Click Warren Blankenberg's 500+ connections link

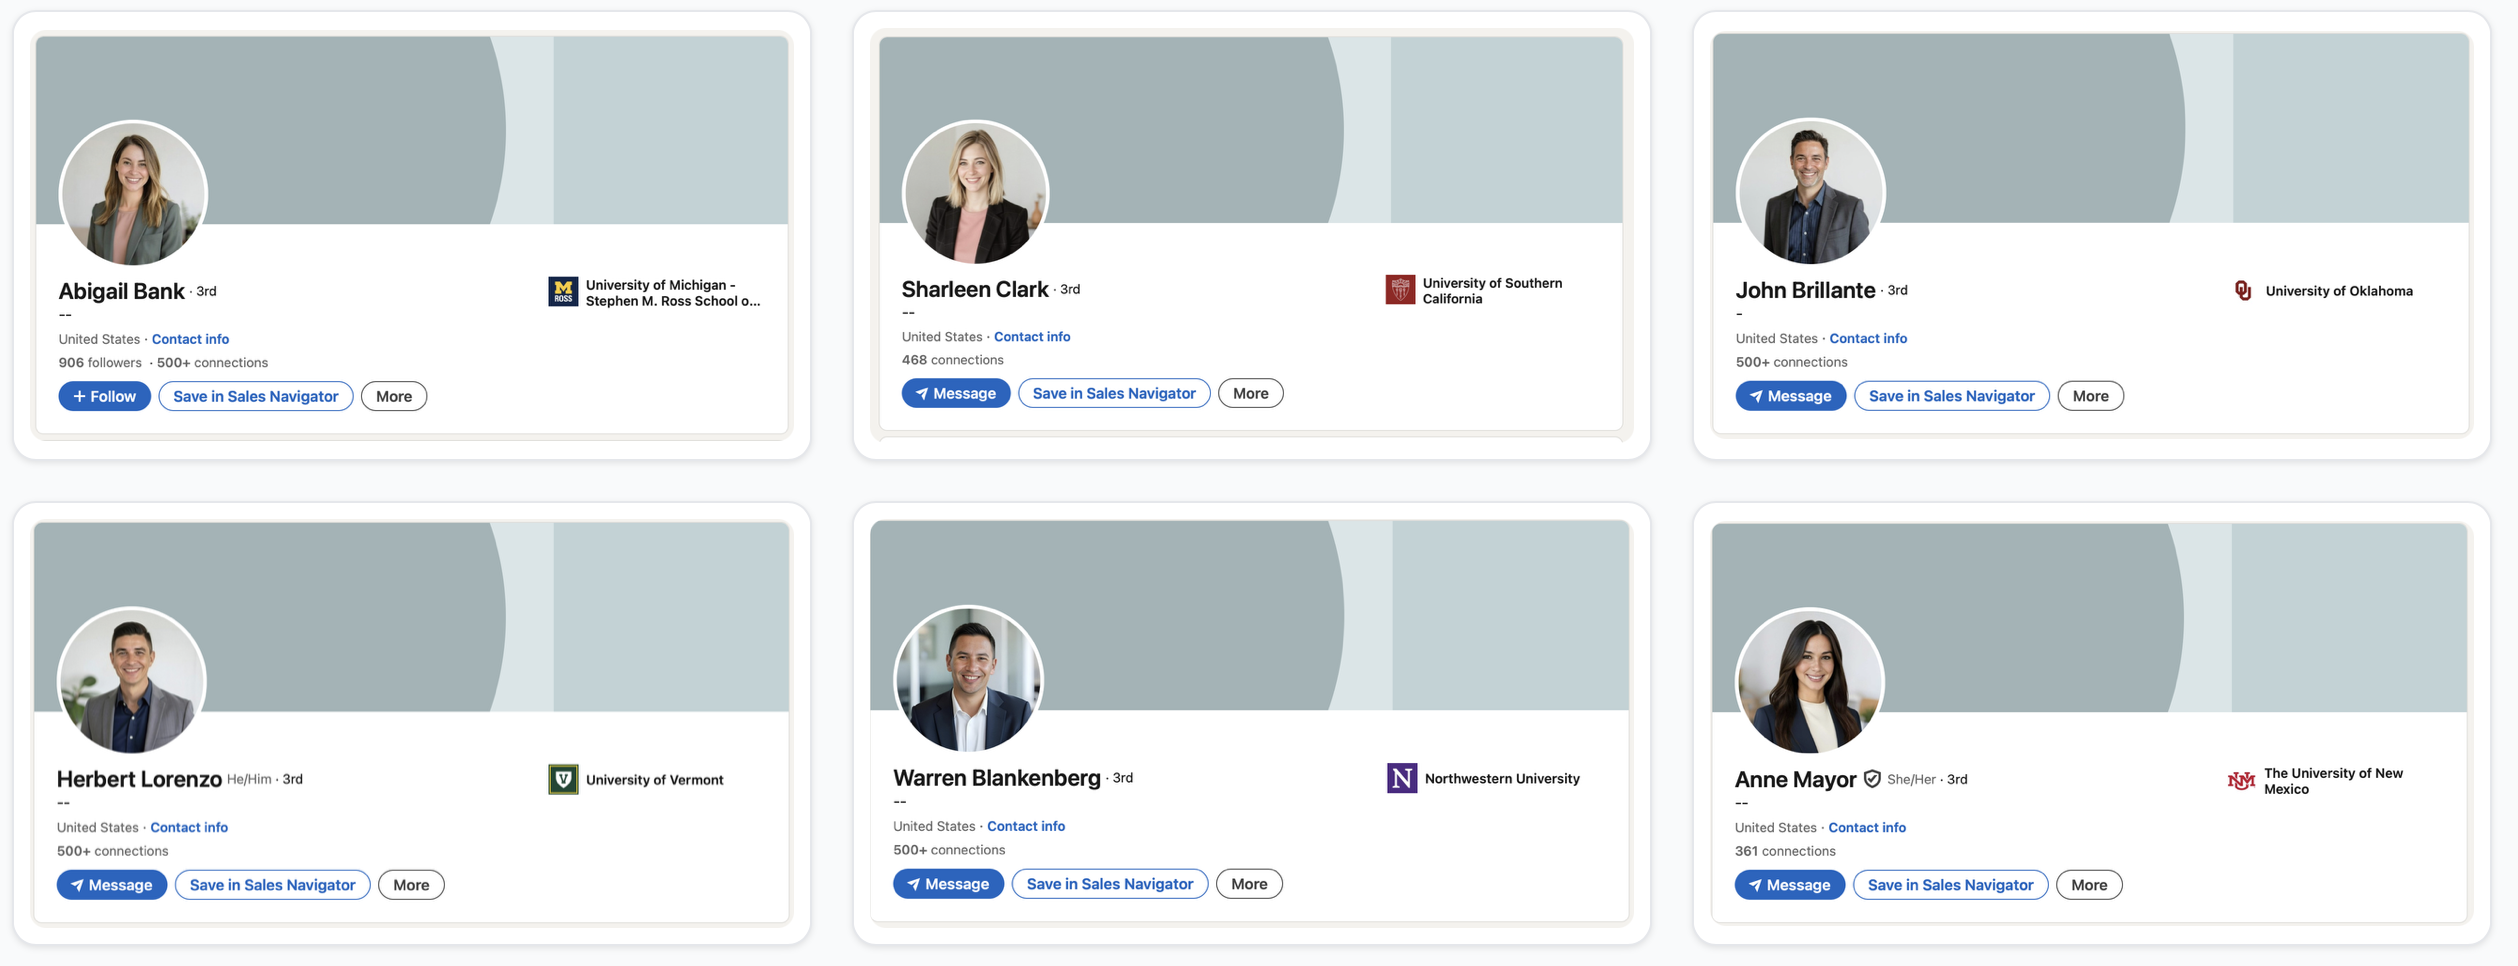click(x=947, y=849)
